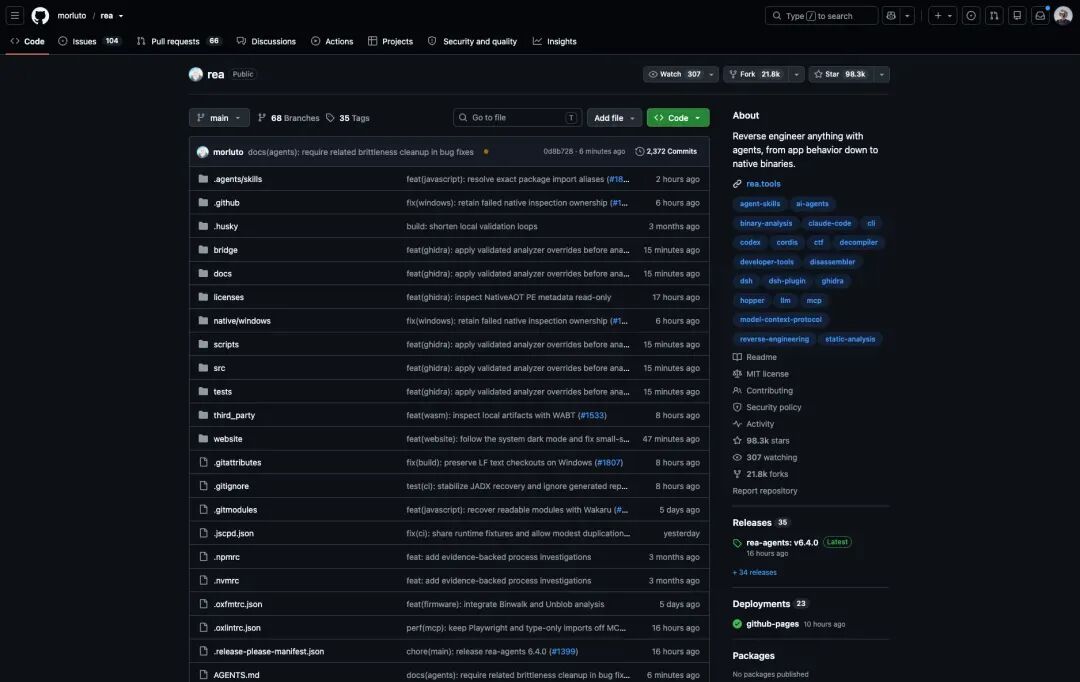This screenshot has height=682, width=1080.
Task: Open the issues icon in top header
Action: tap(970, 15)
